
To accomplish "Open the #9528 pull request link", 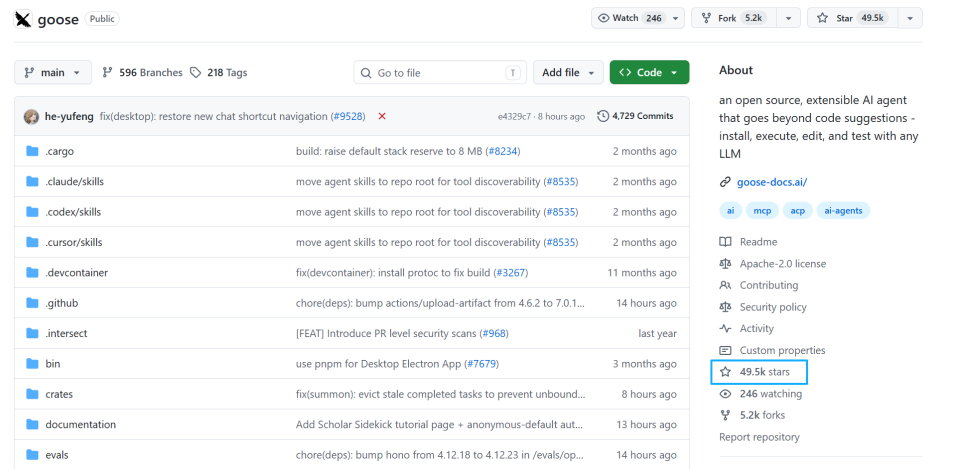I will (348, 116).
